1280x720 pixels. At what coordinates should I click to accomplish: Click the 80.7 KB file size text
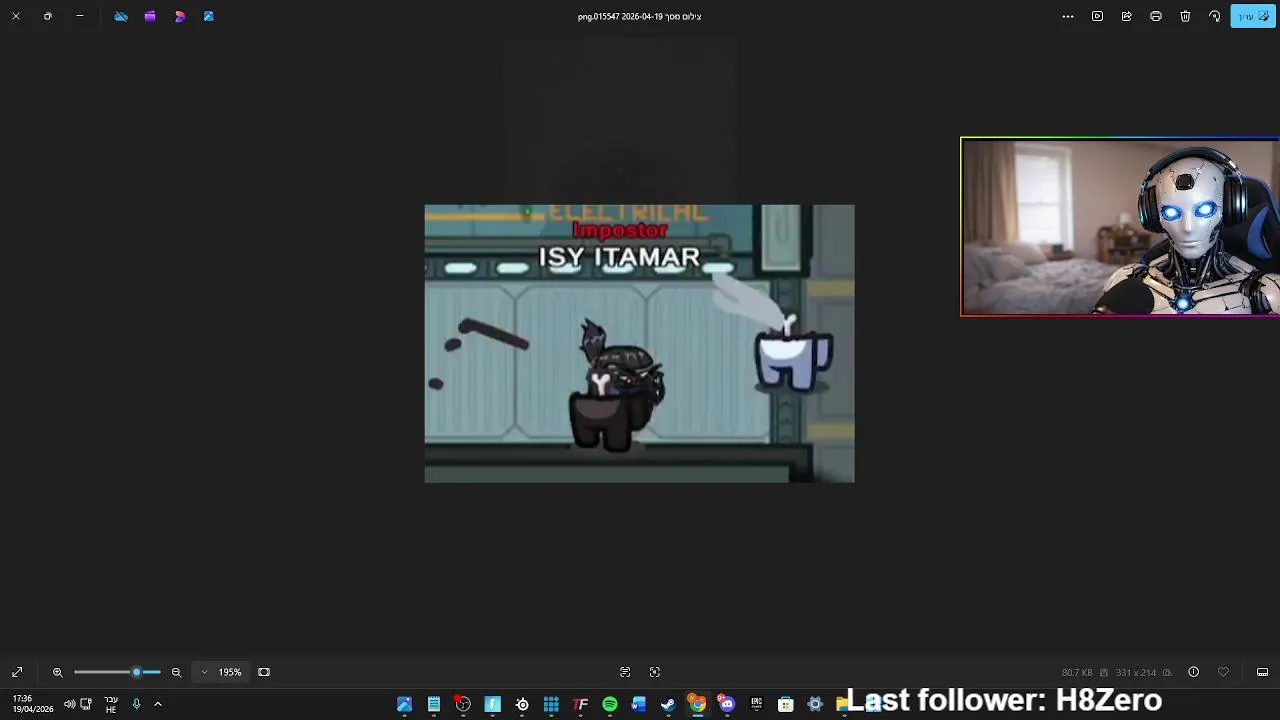click(1077, 672)
